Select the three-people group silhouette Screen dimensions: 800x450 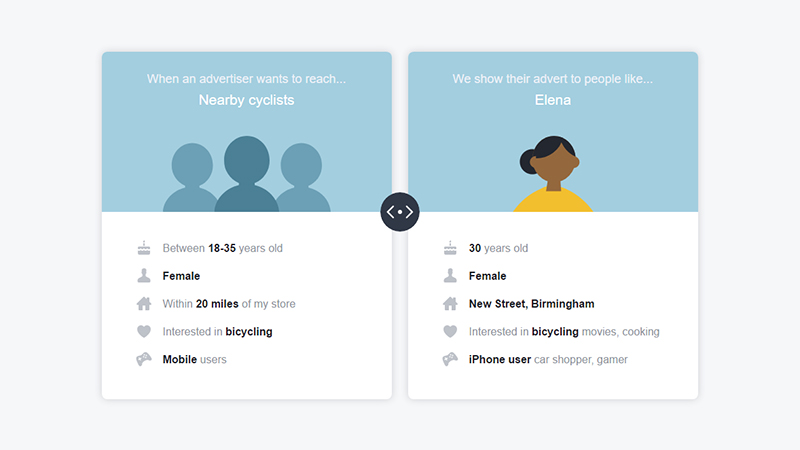click(x=246, y=174)
